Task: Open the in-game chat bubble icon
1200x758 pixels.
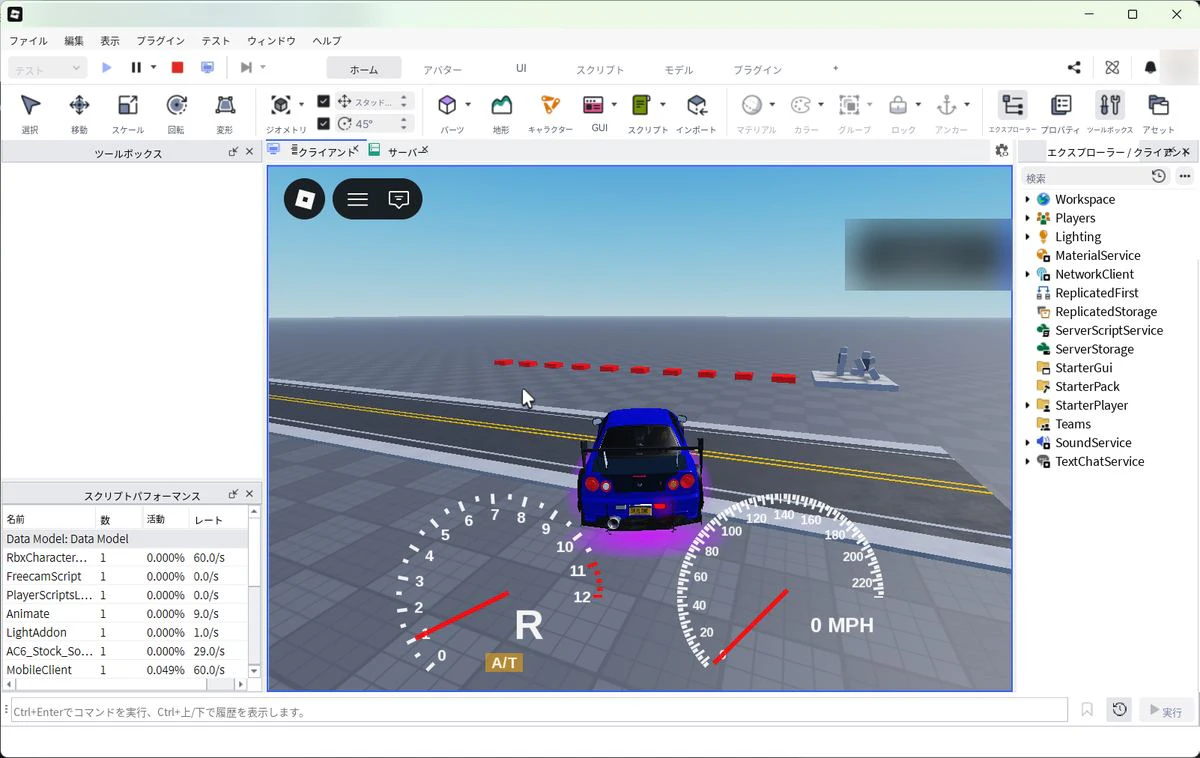Action: pyautogui.click(x=399, y=199)
